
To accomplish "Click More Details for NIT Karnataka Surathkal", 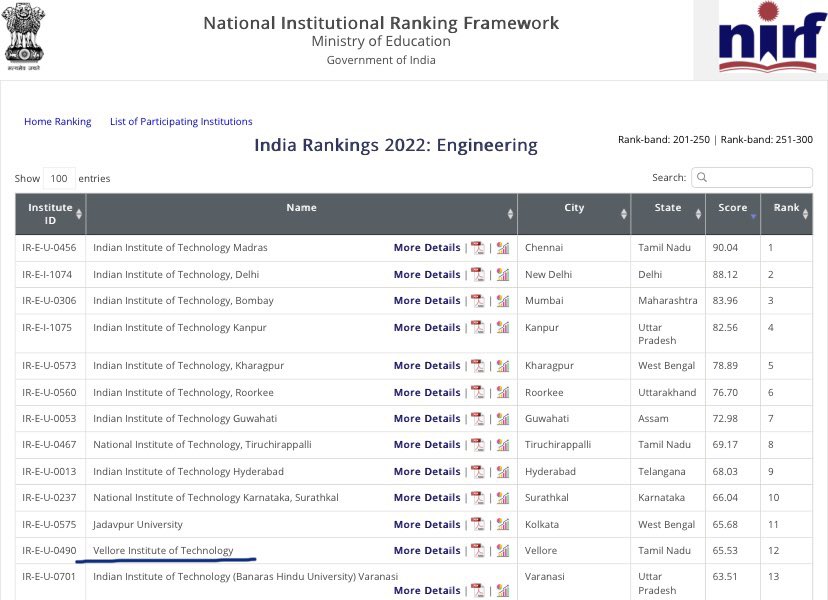I will point(427,498).
